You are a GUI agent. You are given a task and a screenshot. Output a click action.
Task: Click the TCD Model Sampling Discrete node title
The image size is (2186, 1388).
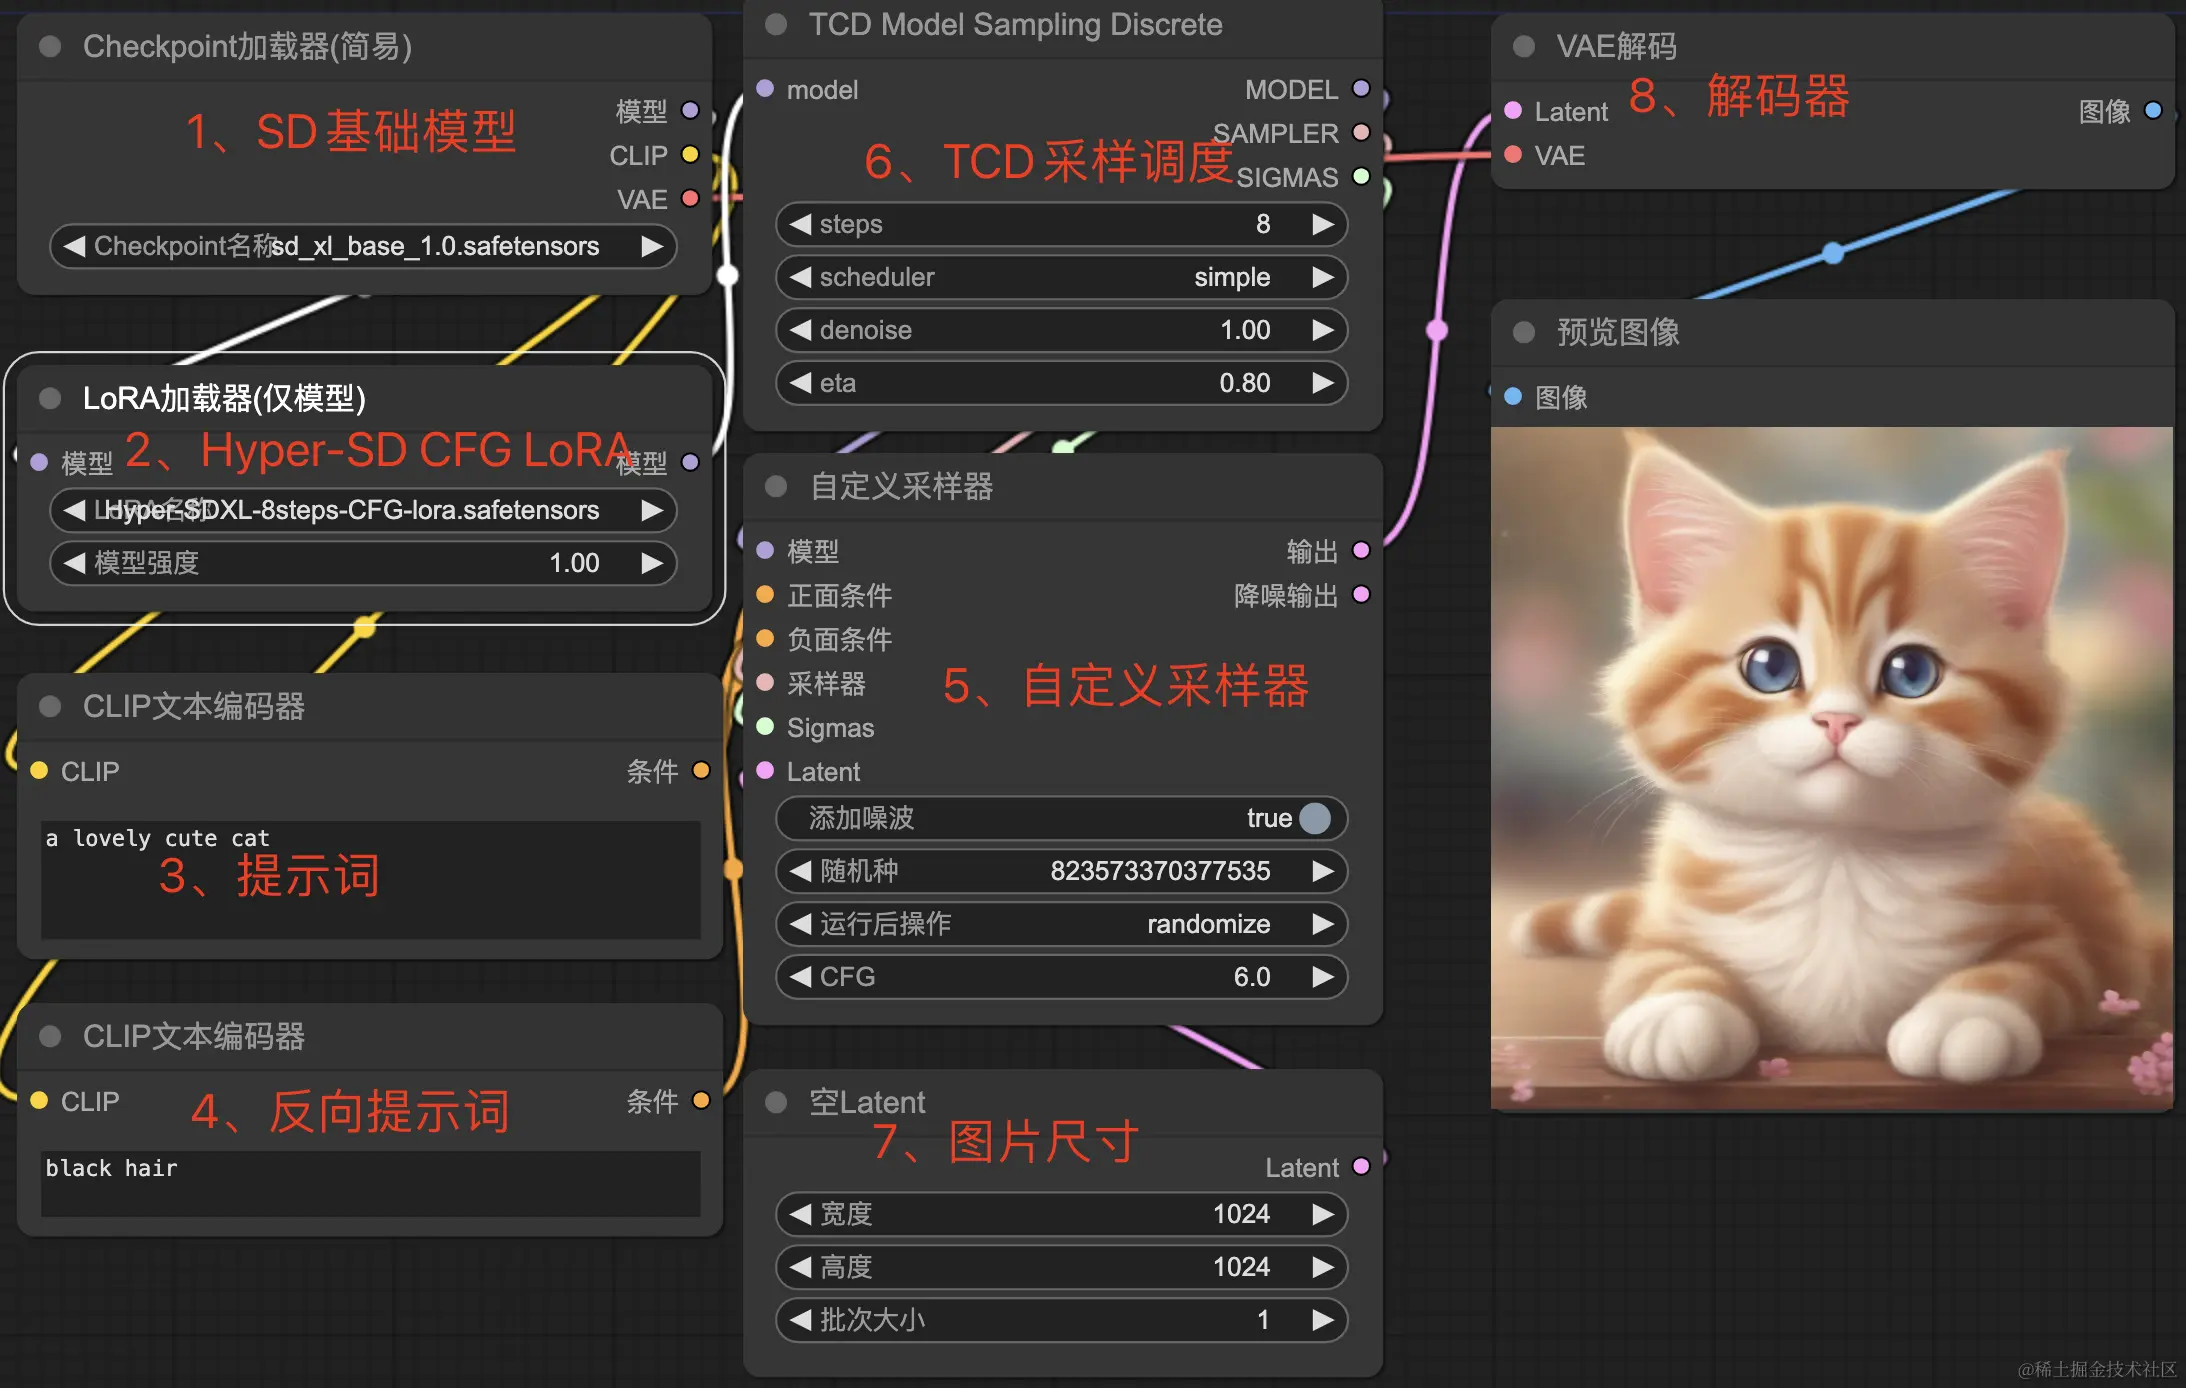1015,24
